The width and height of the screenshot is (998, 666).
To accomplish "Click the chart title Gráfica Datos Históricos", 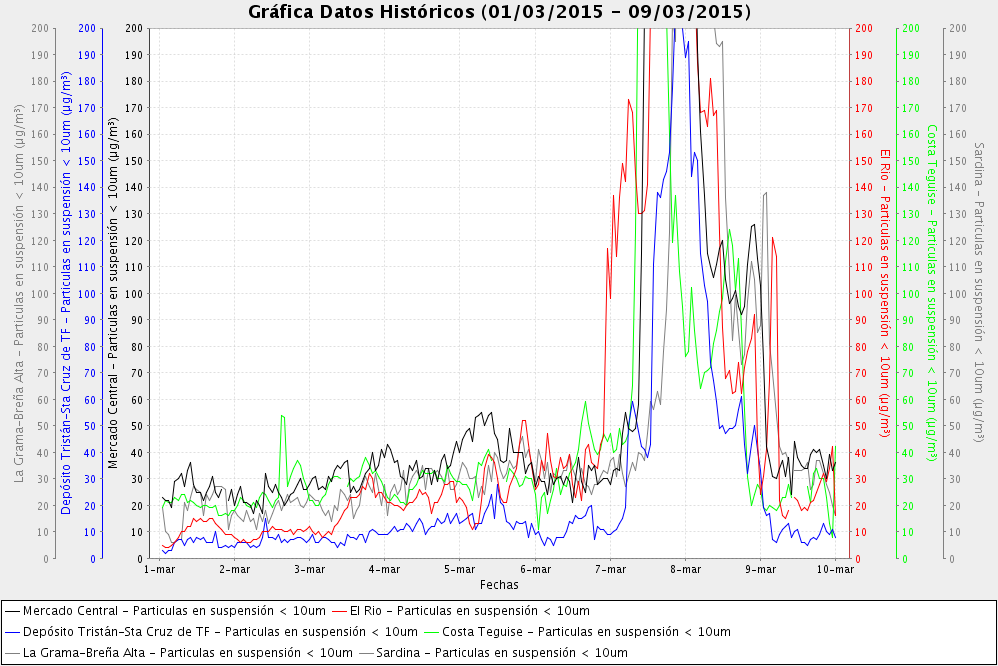I will [x=499, y=12].
